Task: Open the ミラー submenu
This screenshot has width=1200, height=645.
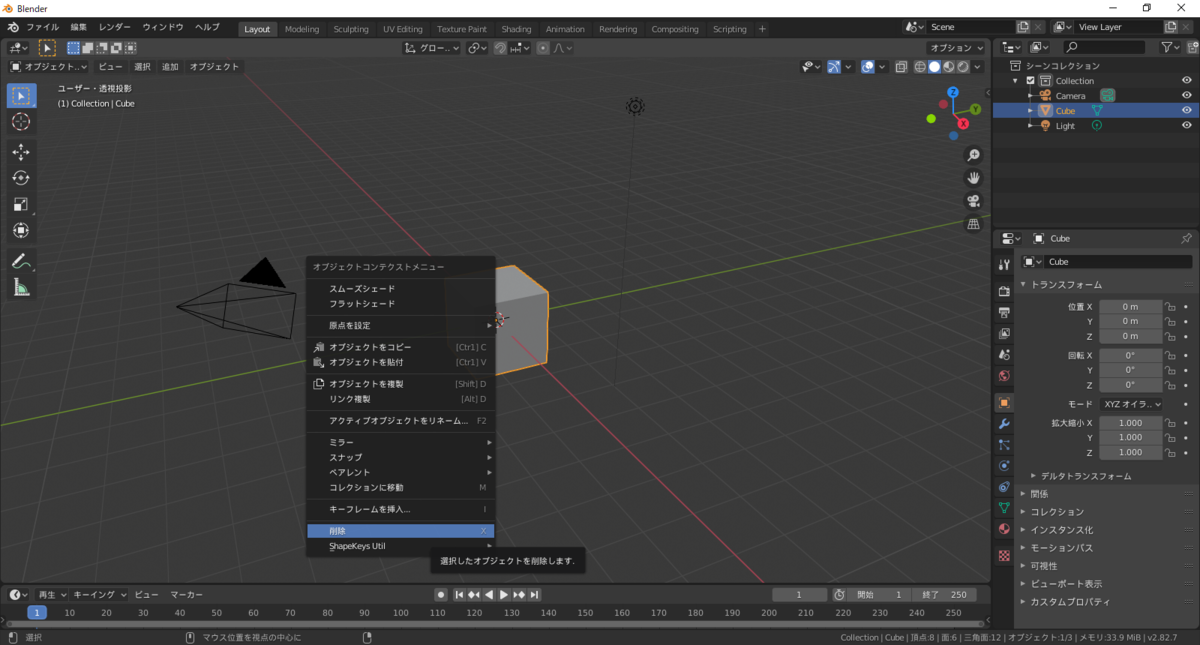Action: (400, 442)
